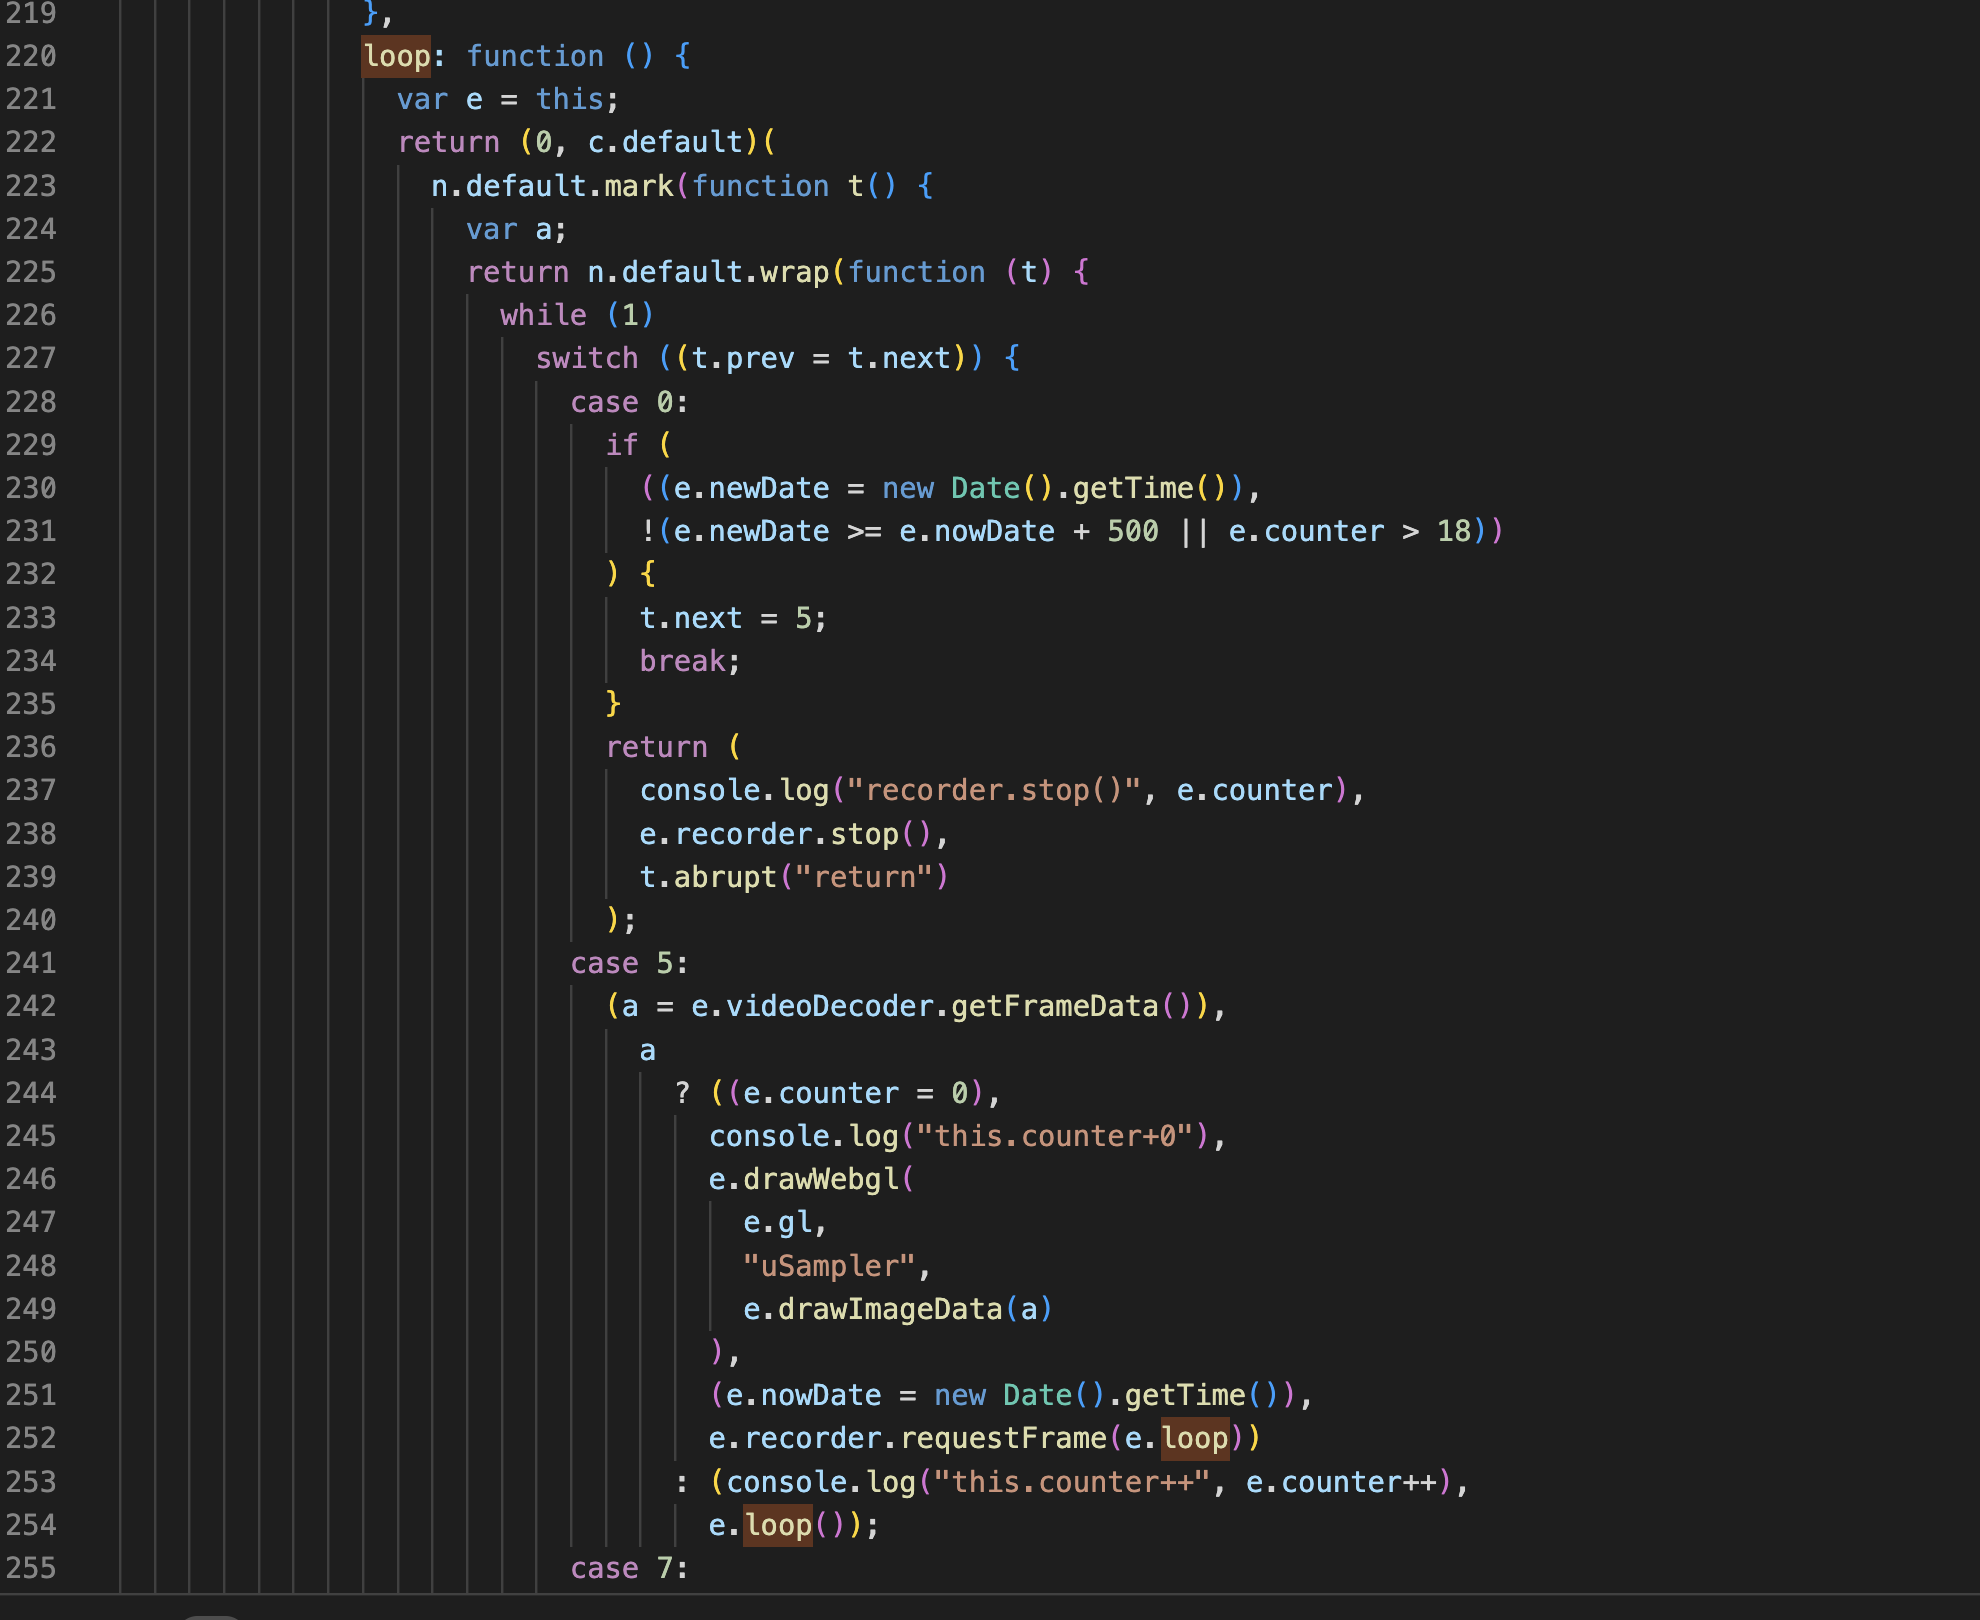
Task: Click the 'switch' keyword on line 227
Action: pos(587,358)
